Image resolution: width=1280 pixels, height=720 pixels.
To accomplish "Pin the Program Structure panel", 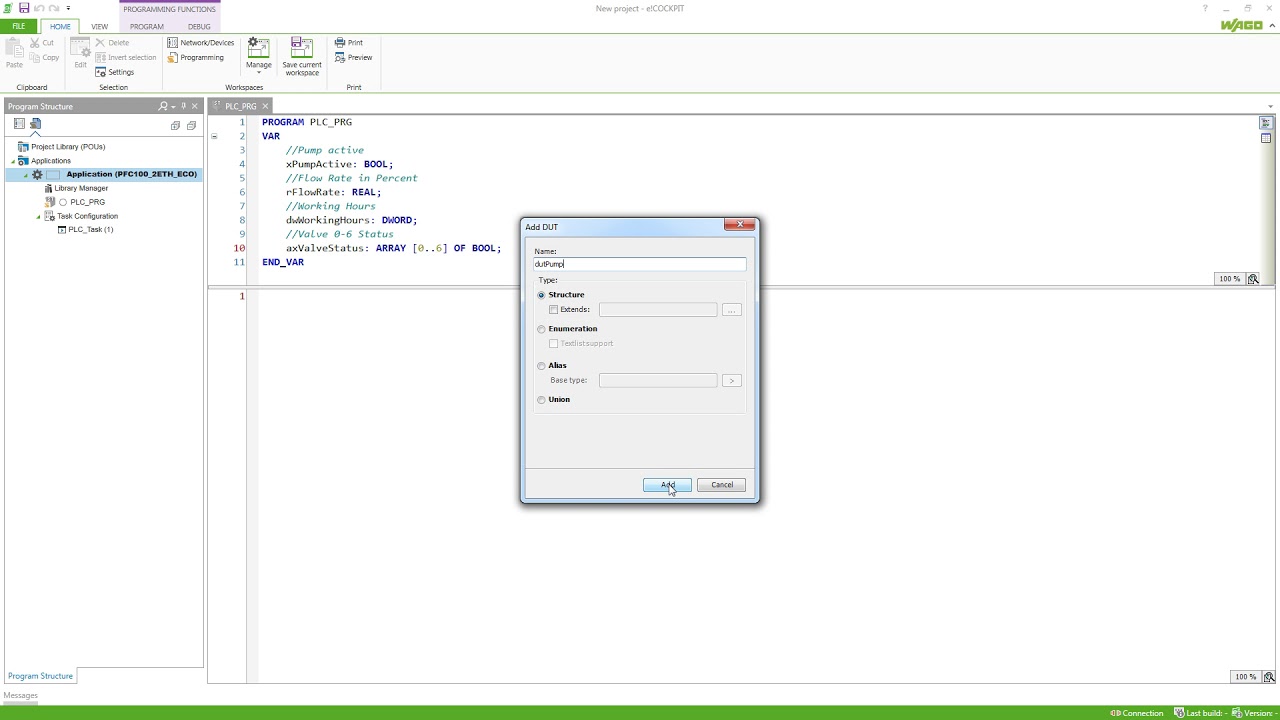I will point(184,106).
